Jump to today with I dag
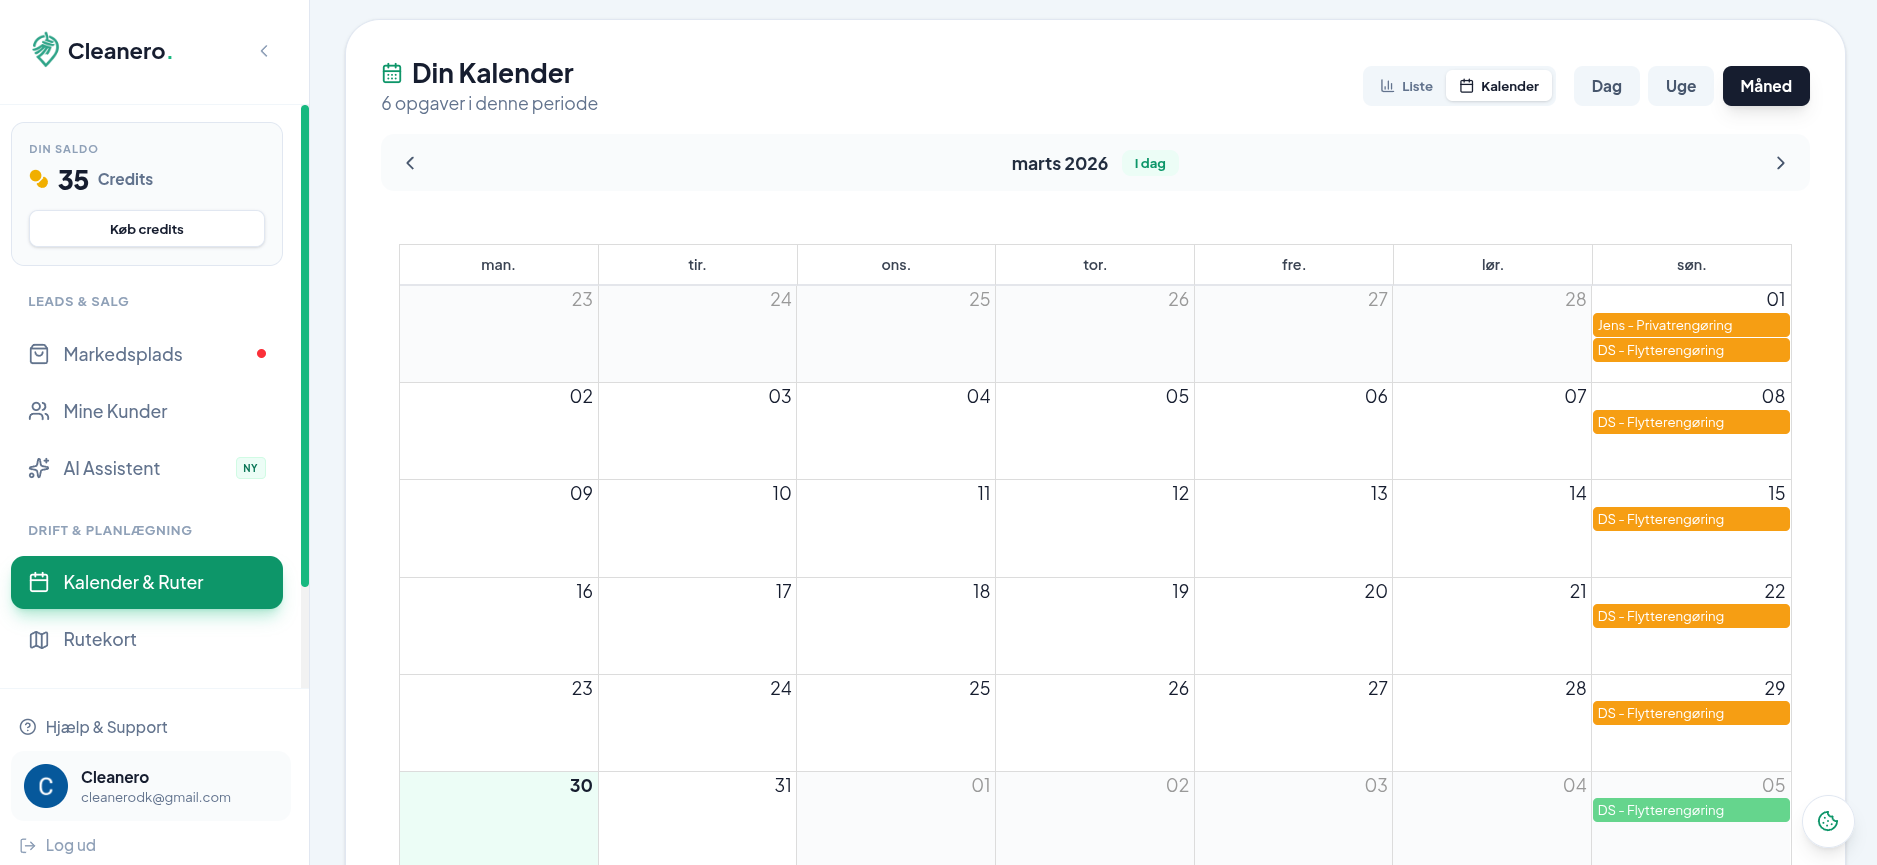The height and width of the screenshot is (865, 1877). [1149, 163]
